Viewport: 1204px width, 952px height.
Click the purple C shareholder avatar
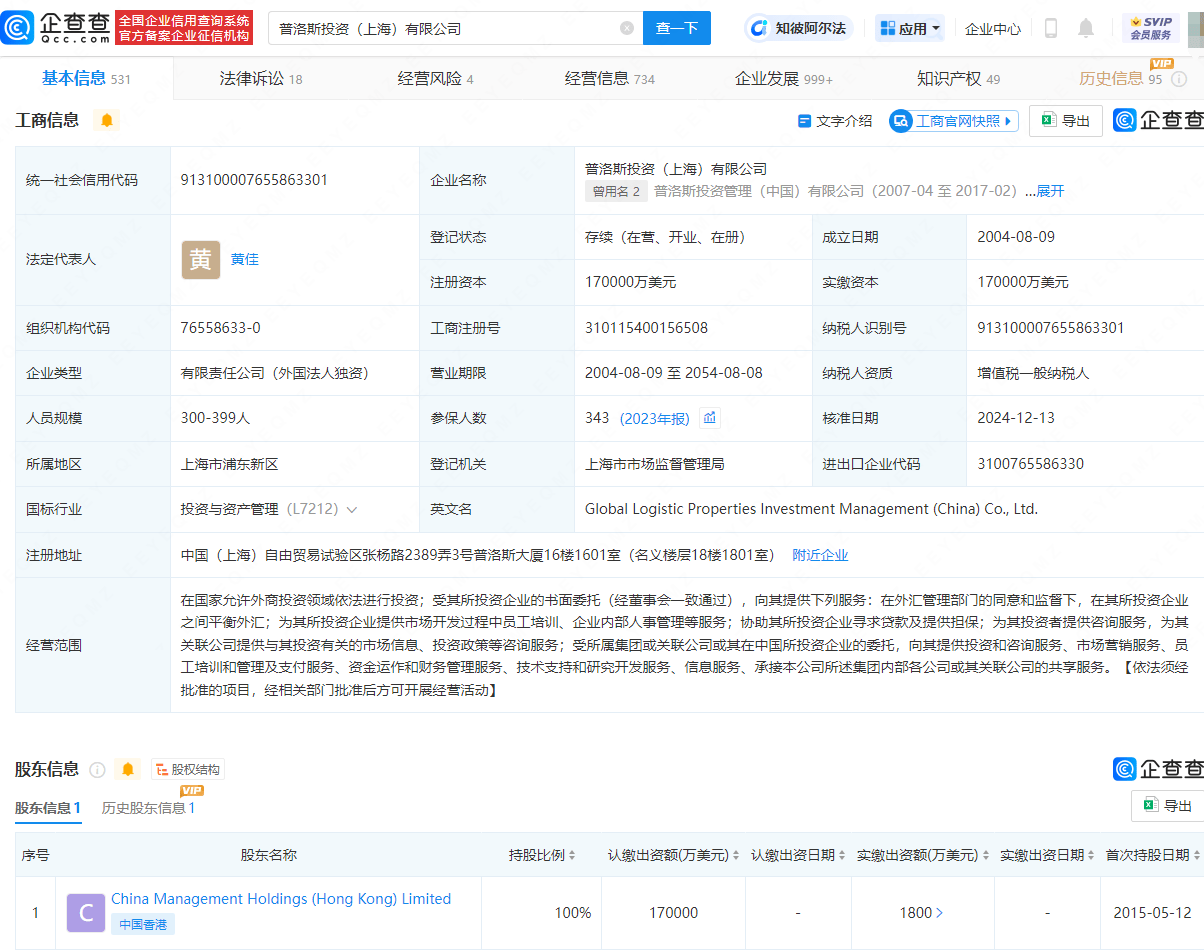click(86, 913)
